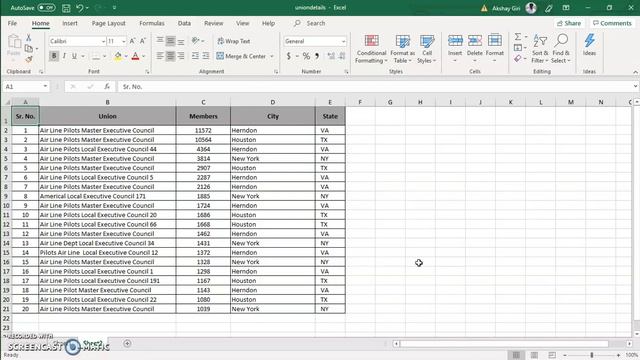Click the Ideas lightning icon
Image resolution: width=640 pixels, height=360 pixels.
589,41
